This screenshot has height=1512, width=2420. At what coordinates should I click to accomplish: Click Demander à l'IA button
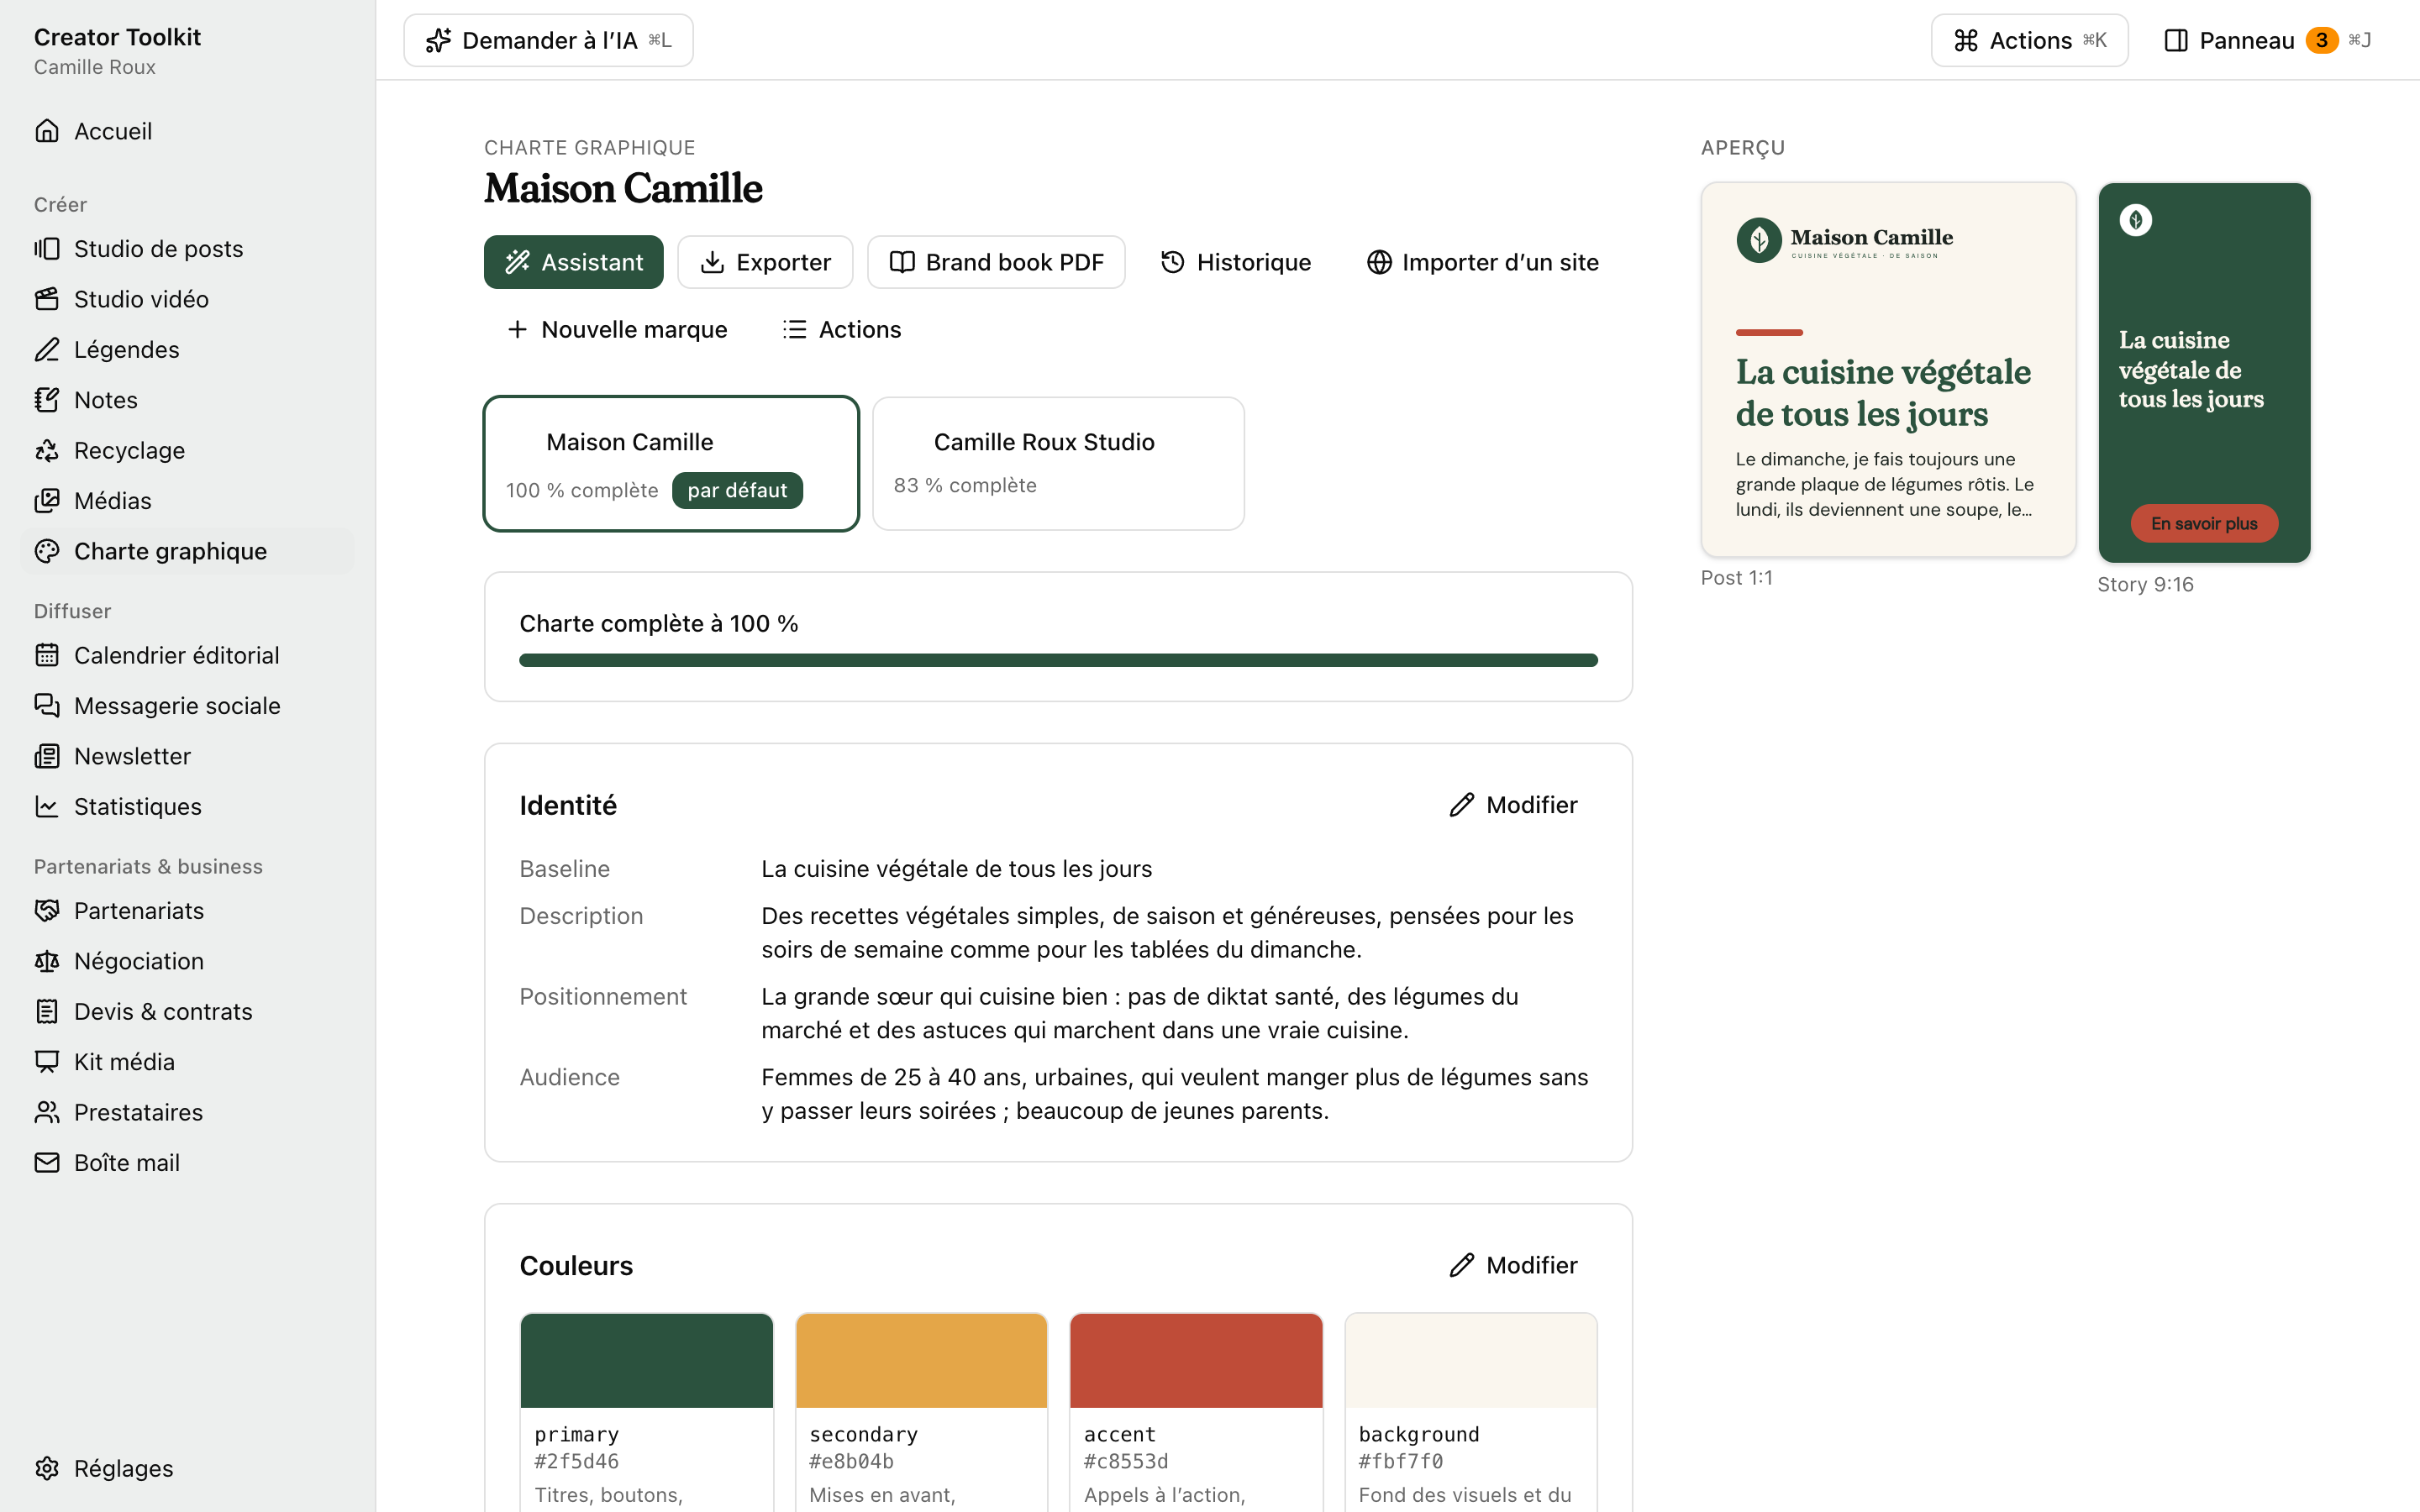[x=548, y=40]
